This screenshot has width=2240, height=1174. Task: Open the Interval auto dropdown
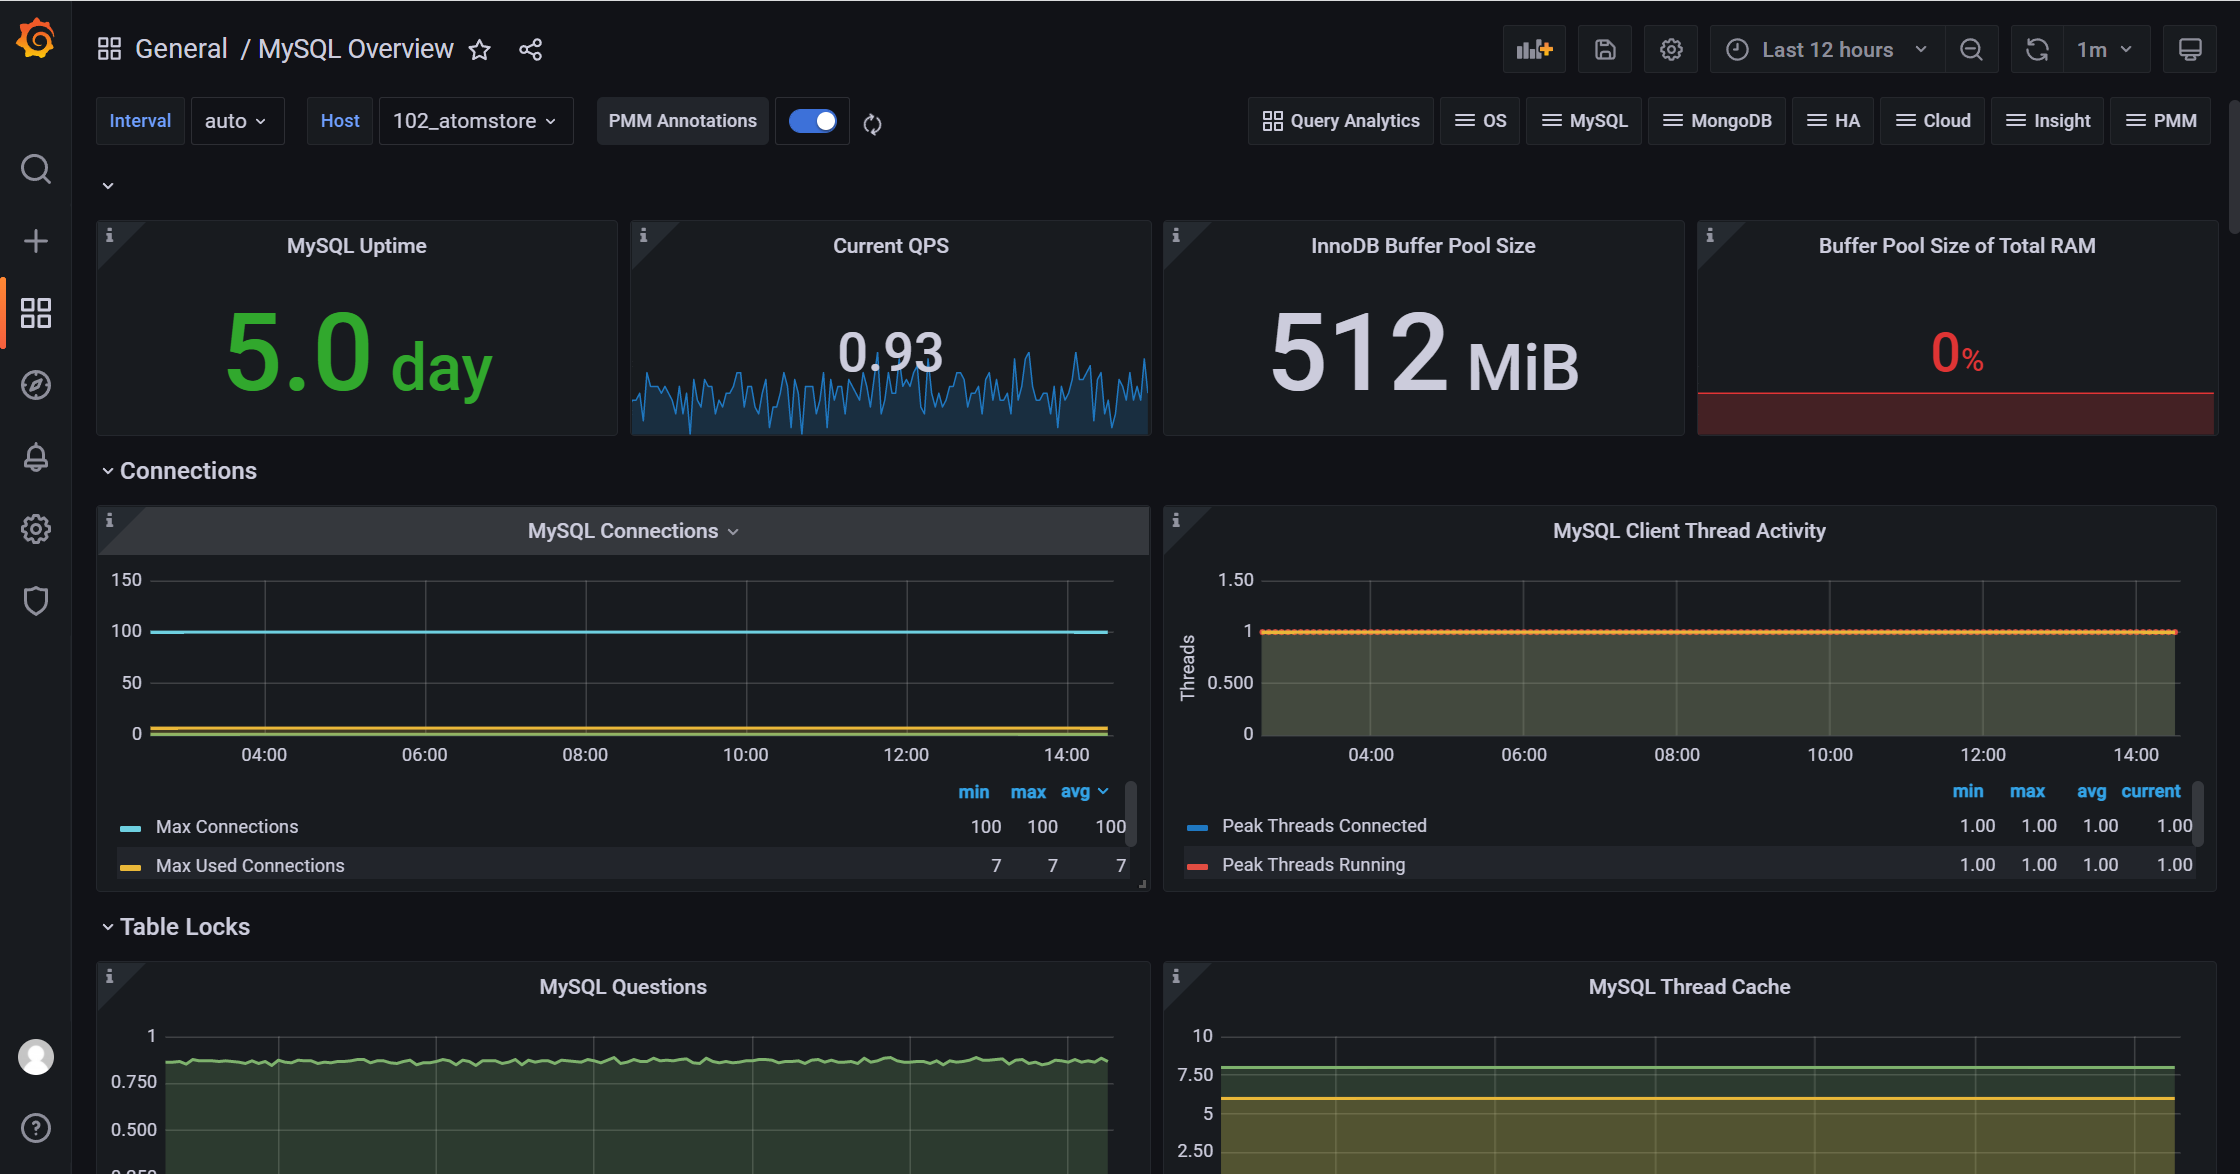pyautogui.click(x=237, y=121)
